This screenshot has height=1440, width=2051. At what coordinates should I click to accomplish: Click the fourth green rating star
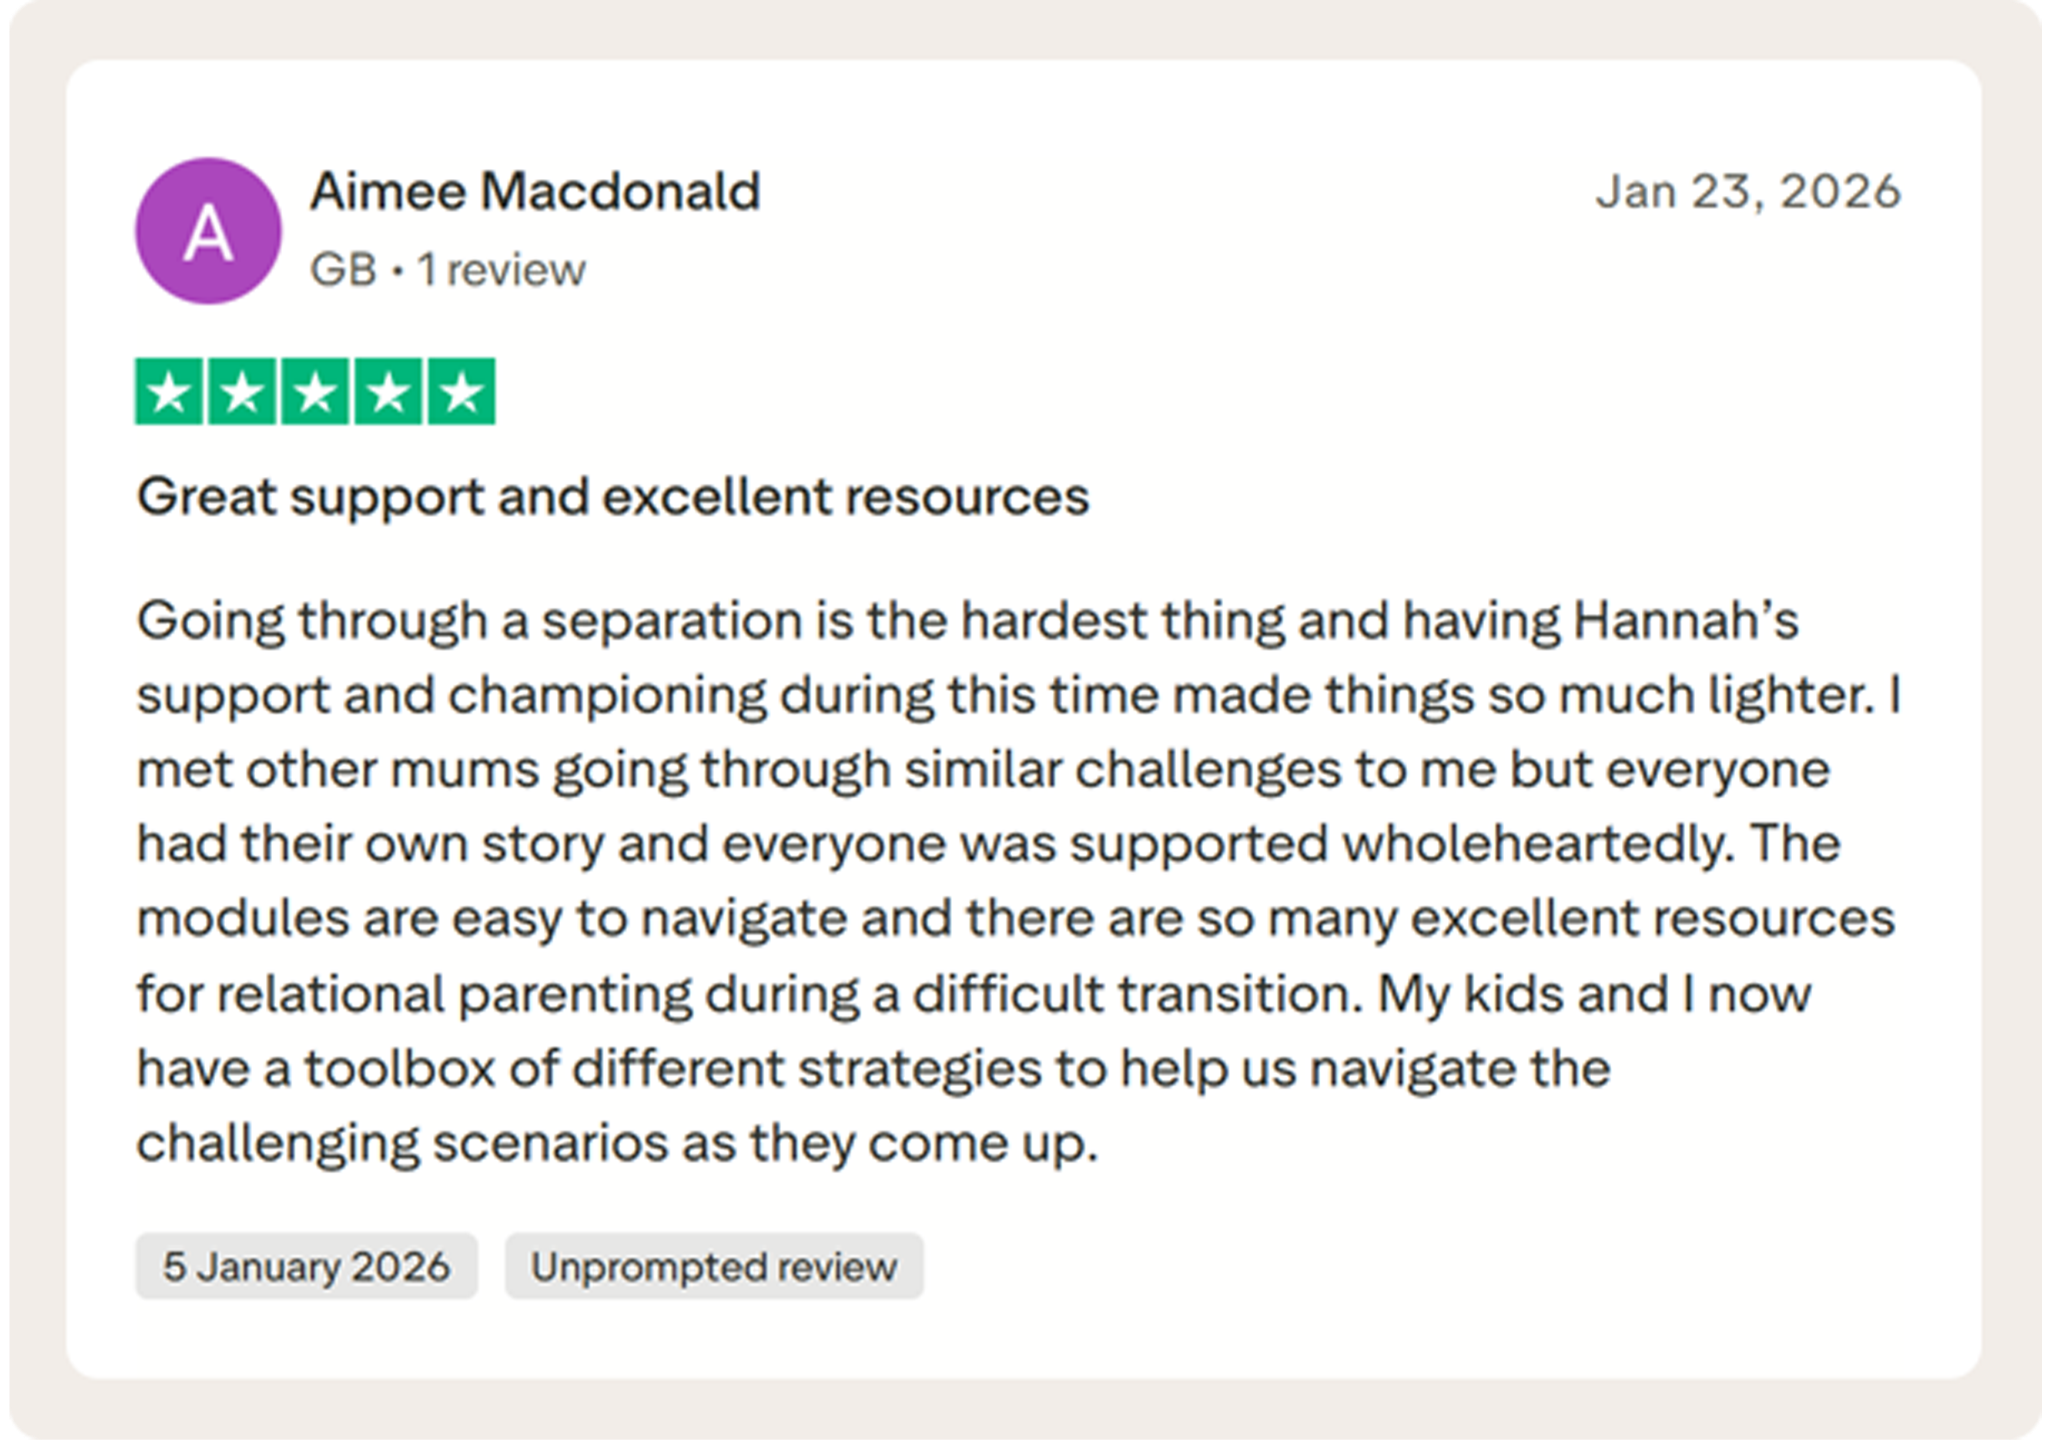tap(389, 391)
